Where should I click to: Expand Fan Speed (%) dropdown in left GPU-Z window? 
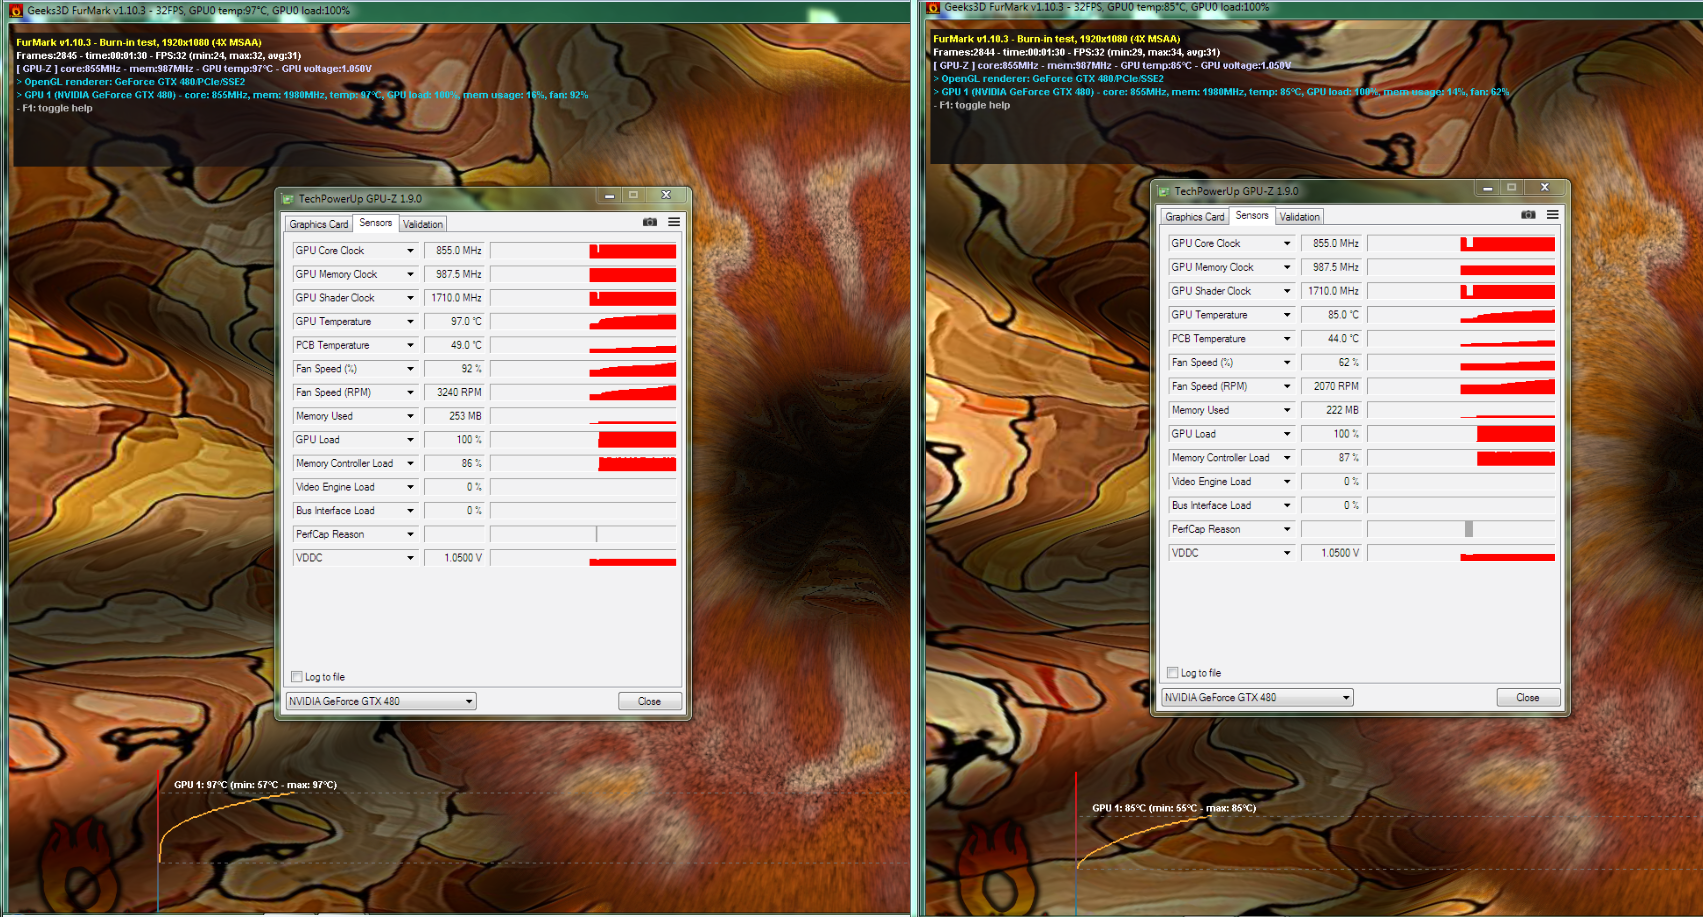pos(410,369)
